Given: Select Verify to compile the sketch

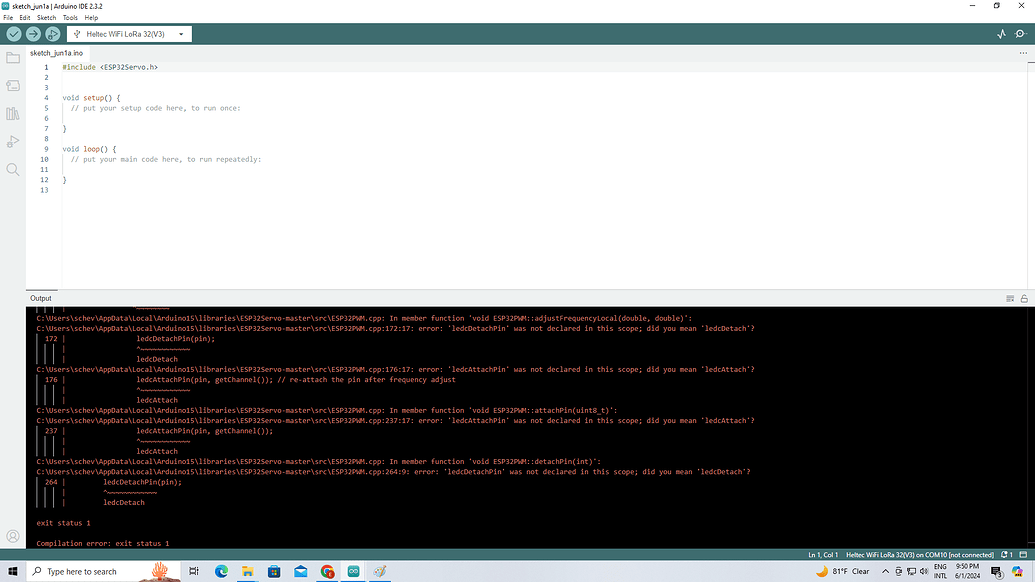Looking at the screenshot, I should pyautogui.click(x=13, y=33).
